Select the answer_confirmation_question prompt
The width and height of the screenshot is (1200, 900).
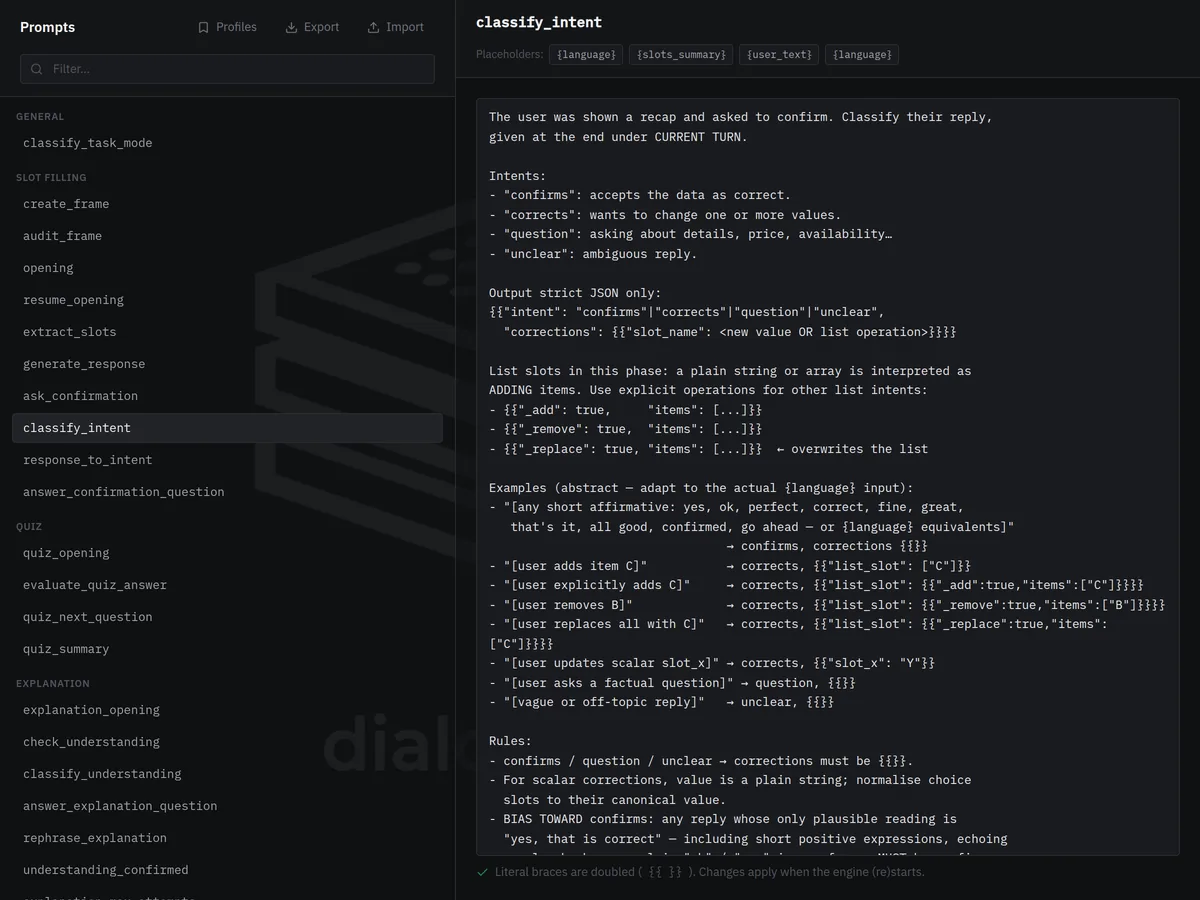227,492
